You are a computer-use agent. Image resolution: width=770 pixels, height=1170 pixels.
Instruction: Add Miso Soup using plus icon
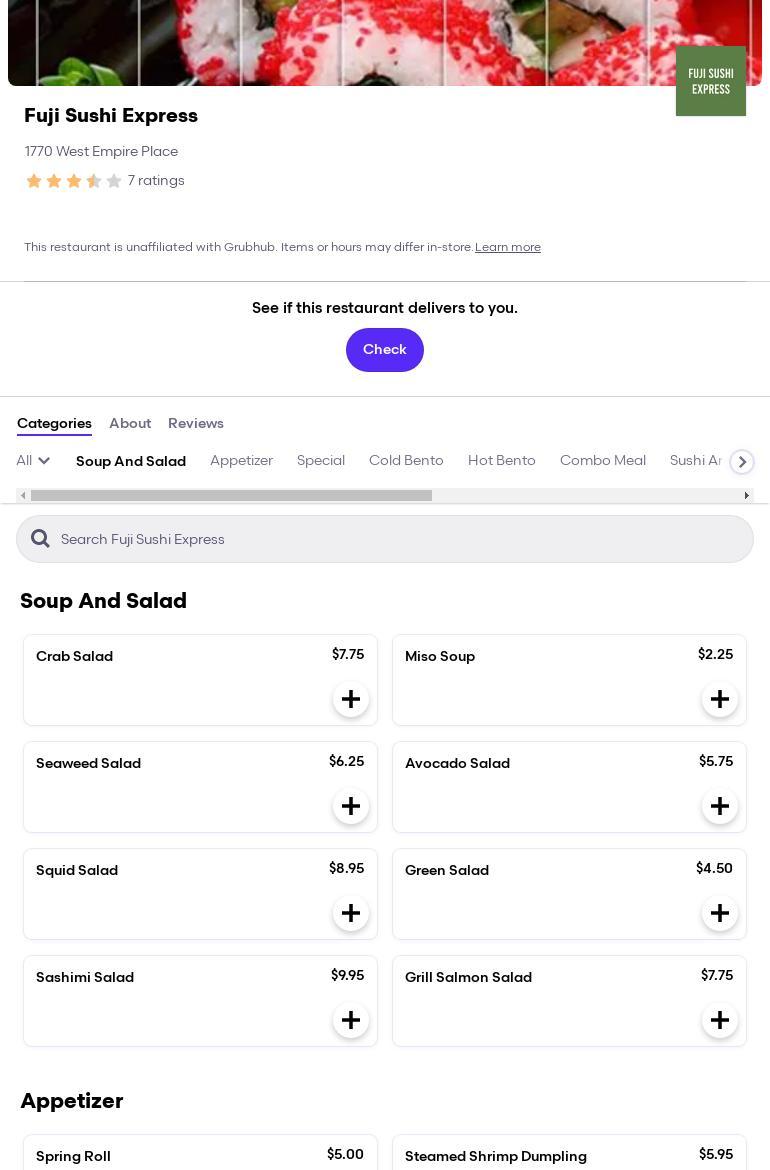click(720, 699)
